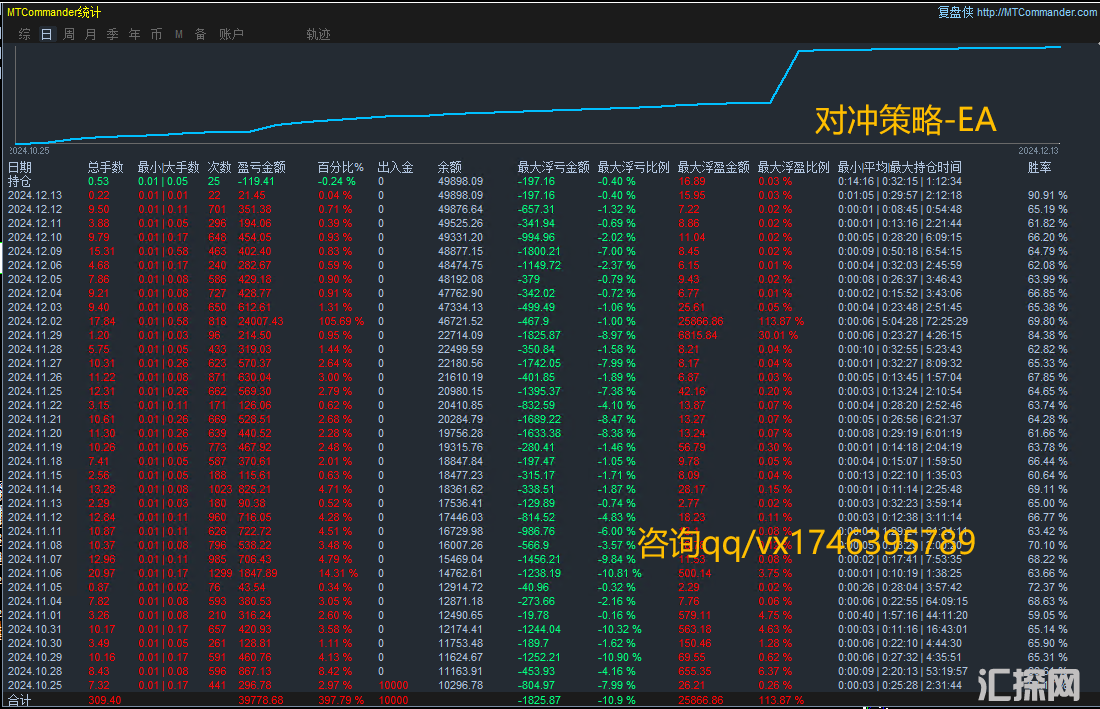Open the 币 currency tab
This screenshot has height=709, width=1100.
tap(156, 34)
